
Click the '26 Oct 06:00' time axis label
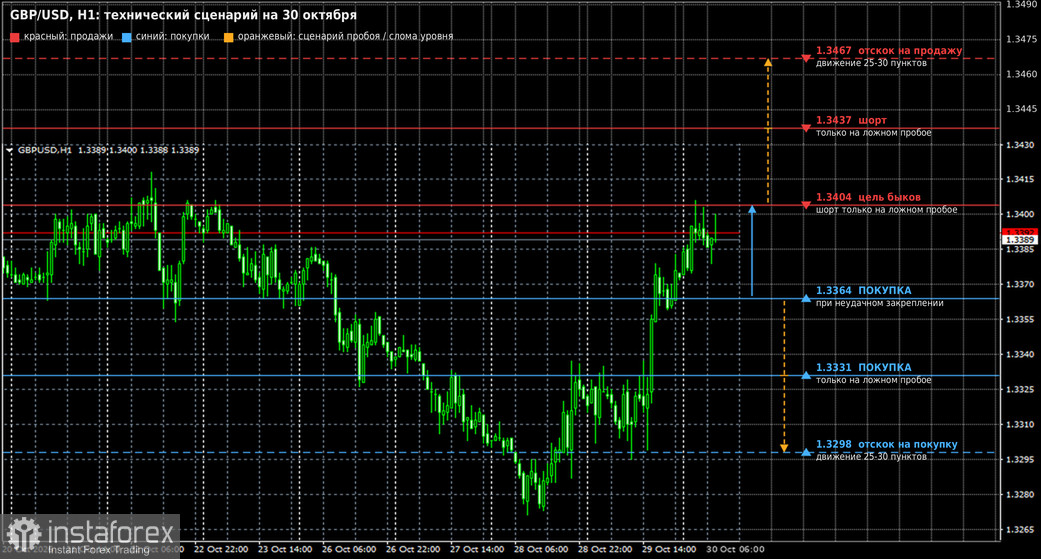coord(349,550)
